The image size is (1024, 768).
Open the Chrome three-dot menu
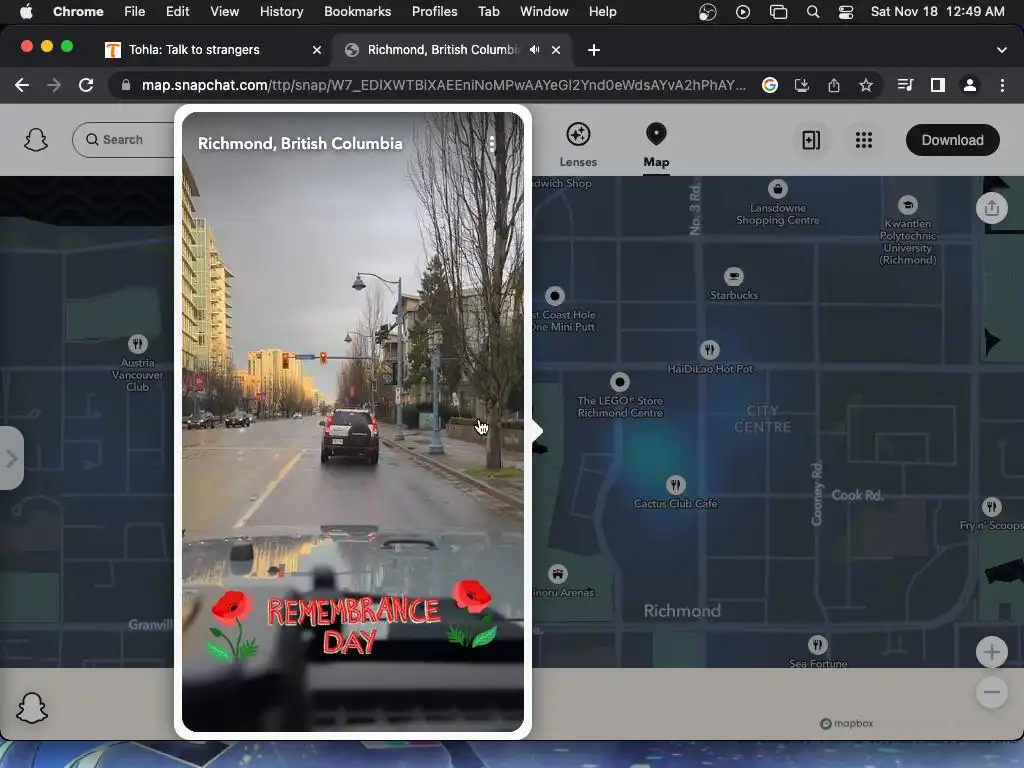coord(1002,85)
